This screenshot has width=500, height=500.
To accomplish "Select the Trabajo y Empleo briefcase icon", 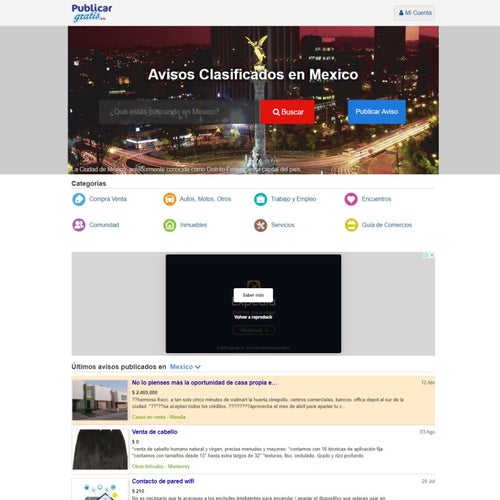I will (x=260, y=199).
